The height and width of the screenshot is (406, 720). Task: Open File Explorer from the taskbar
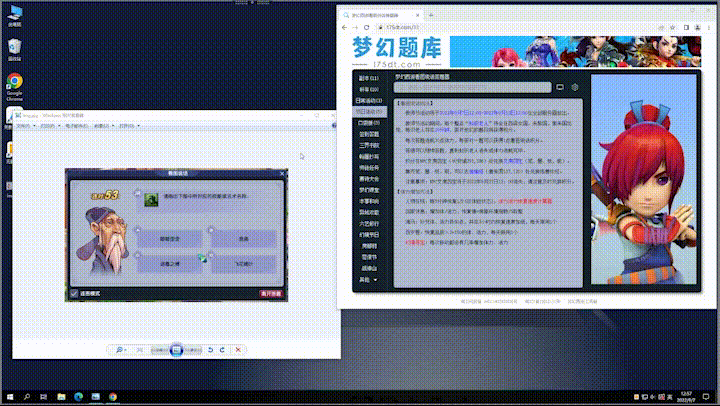point(61,397)
